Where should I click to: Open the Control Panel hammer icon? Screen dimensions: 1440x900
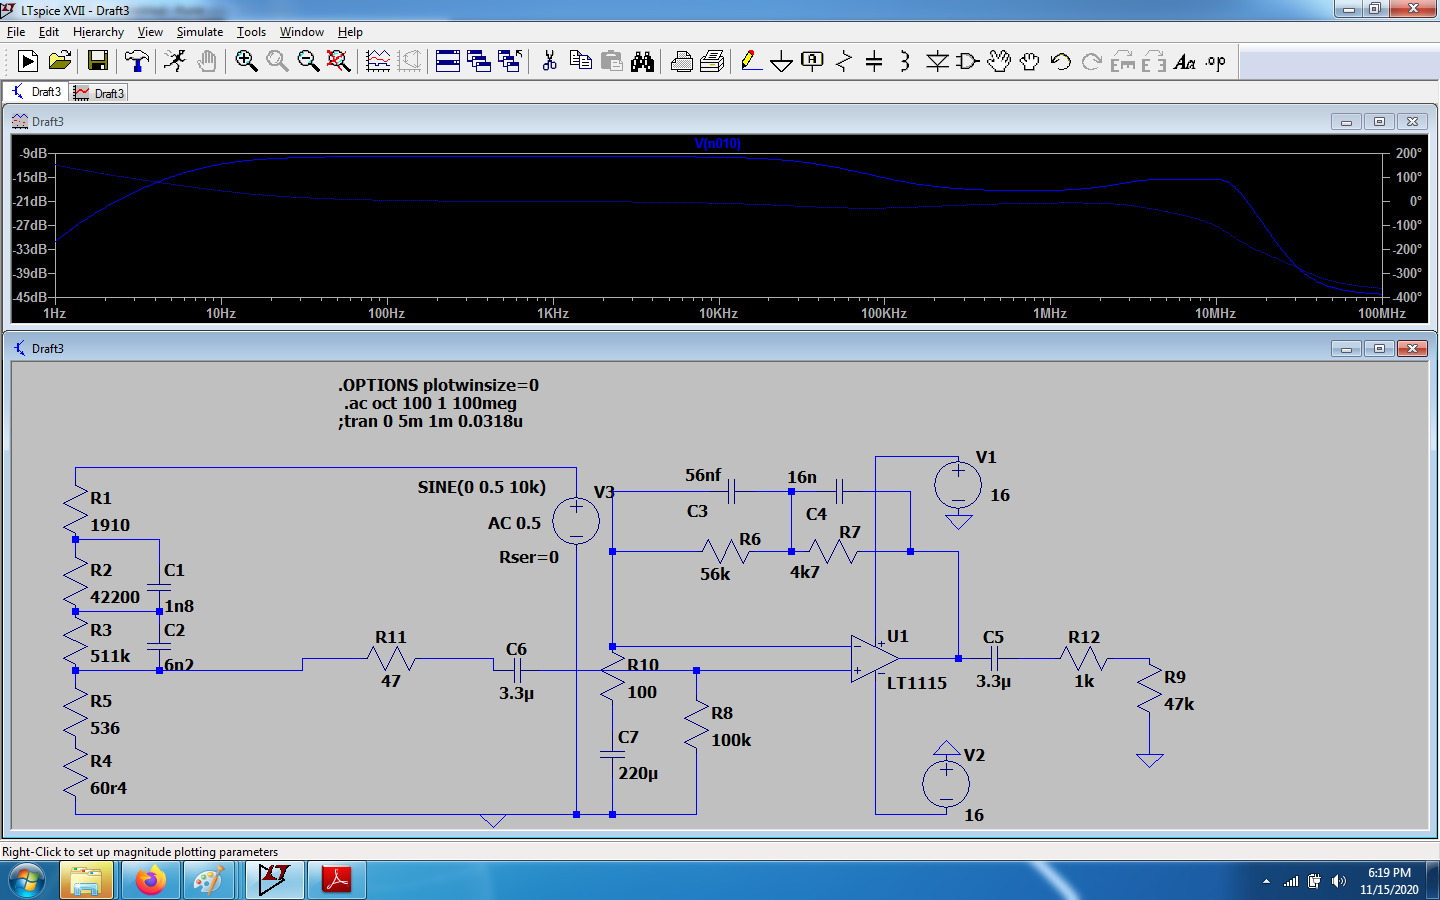(137, 62)
